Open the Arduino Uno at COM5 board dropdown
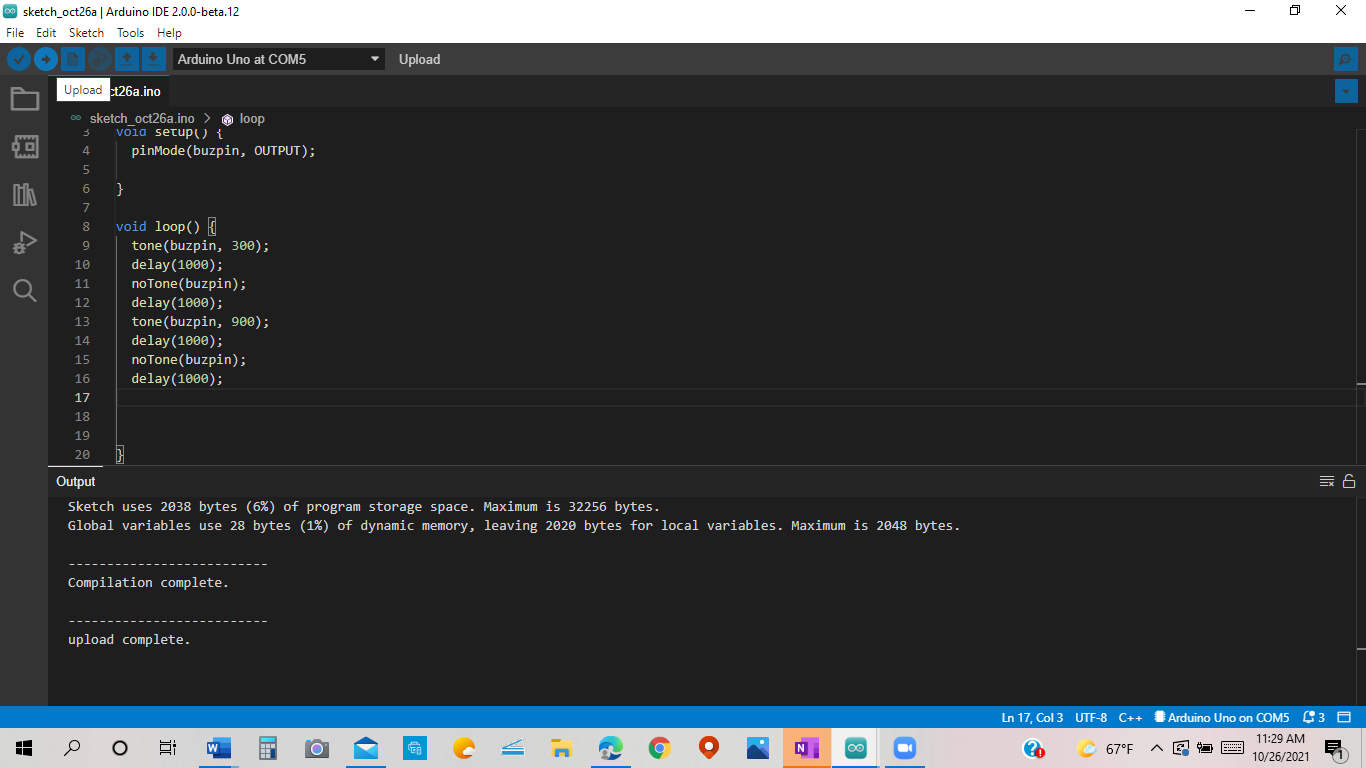 [278, 59]
